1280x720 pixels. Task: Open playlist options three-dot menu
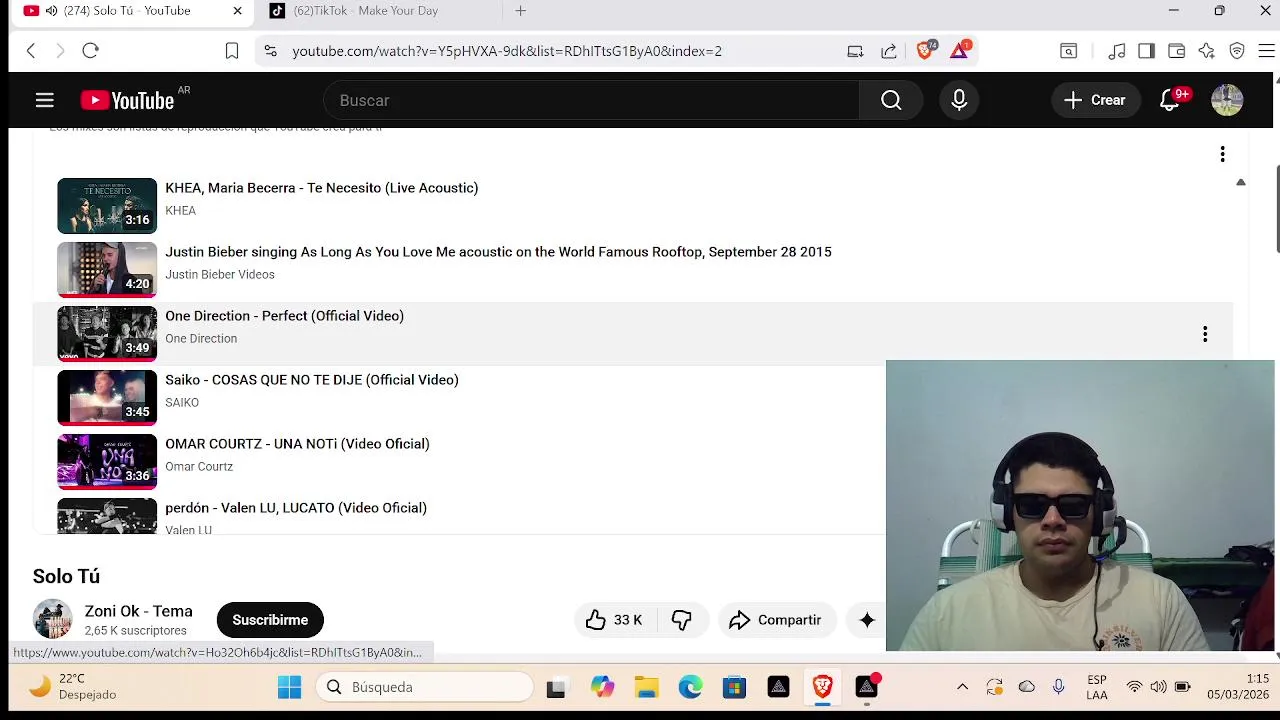tap(1222, 154)
